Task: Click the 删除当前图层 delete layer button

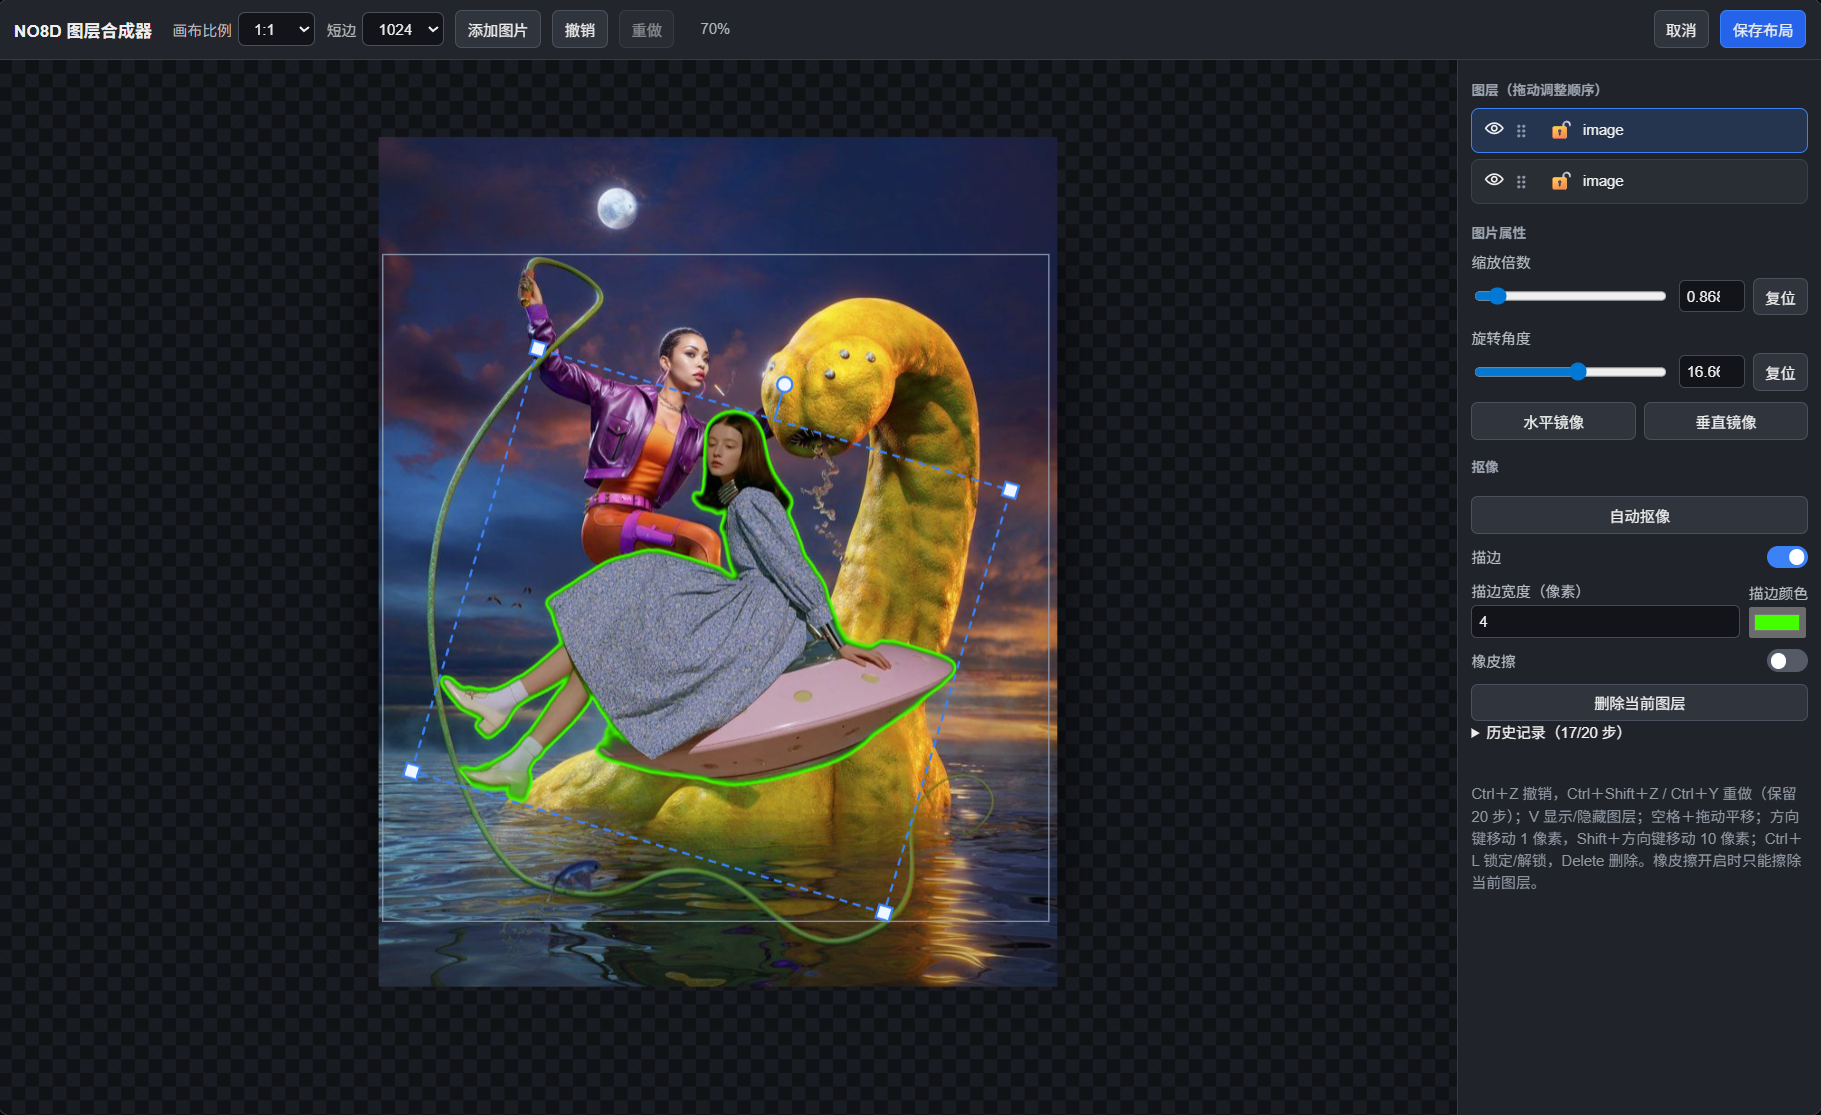Action: (1639, 703)
